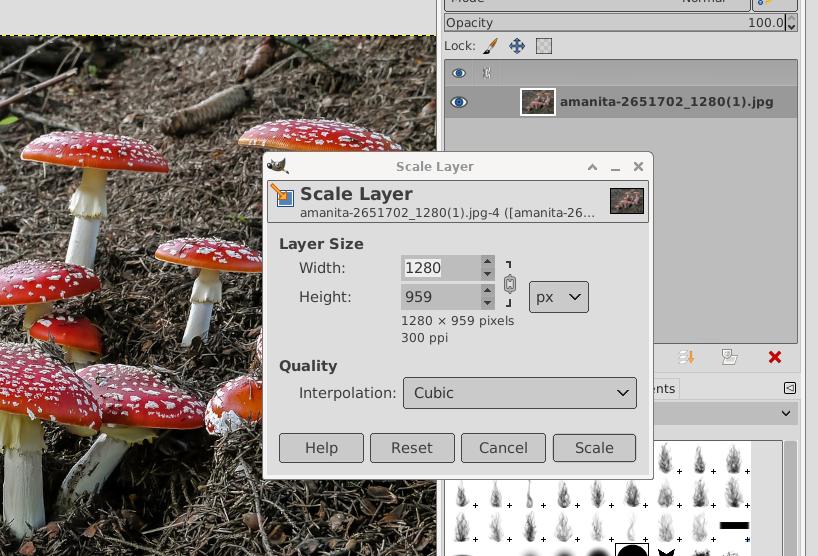Screen dimensions: 818x556
Task: Roll up the Scale Layer dialog
Action: click(592, 167)
